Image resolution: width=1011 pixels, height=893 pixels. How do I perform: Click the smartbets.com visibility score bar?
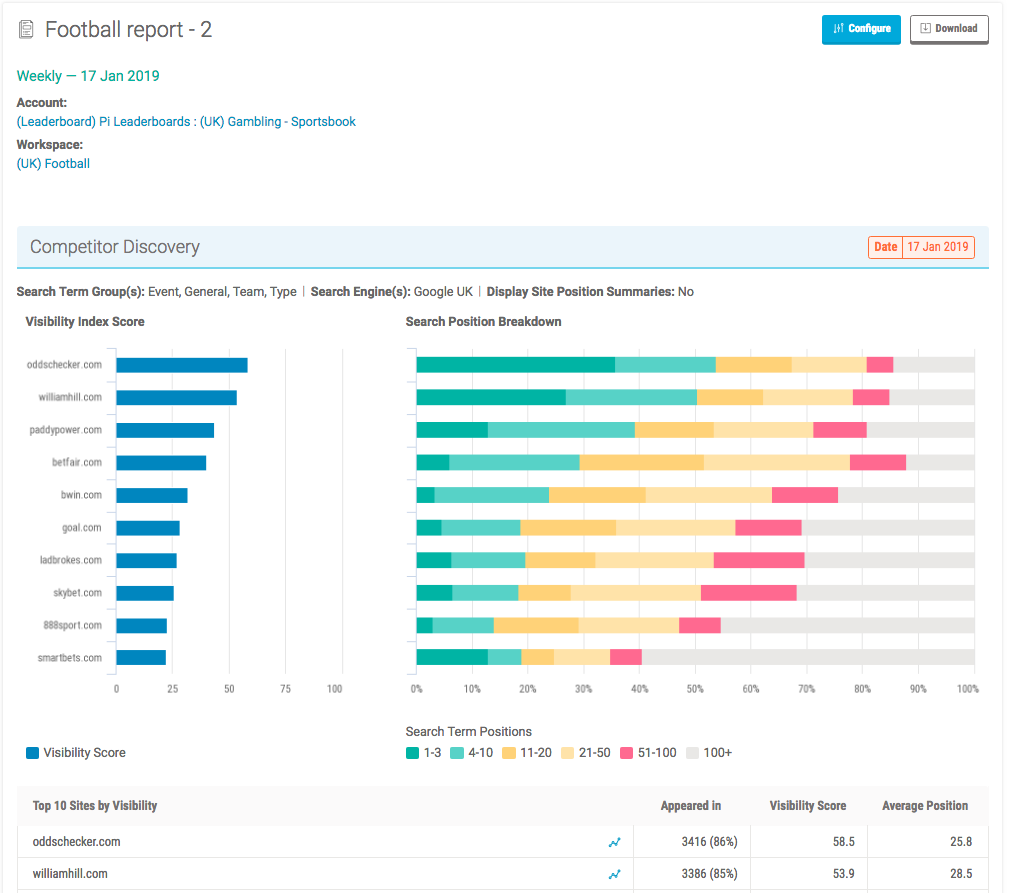click(x=141, y=658)
